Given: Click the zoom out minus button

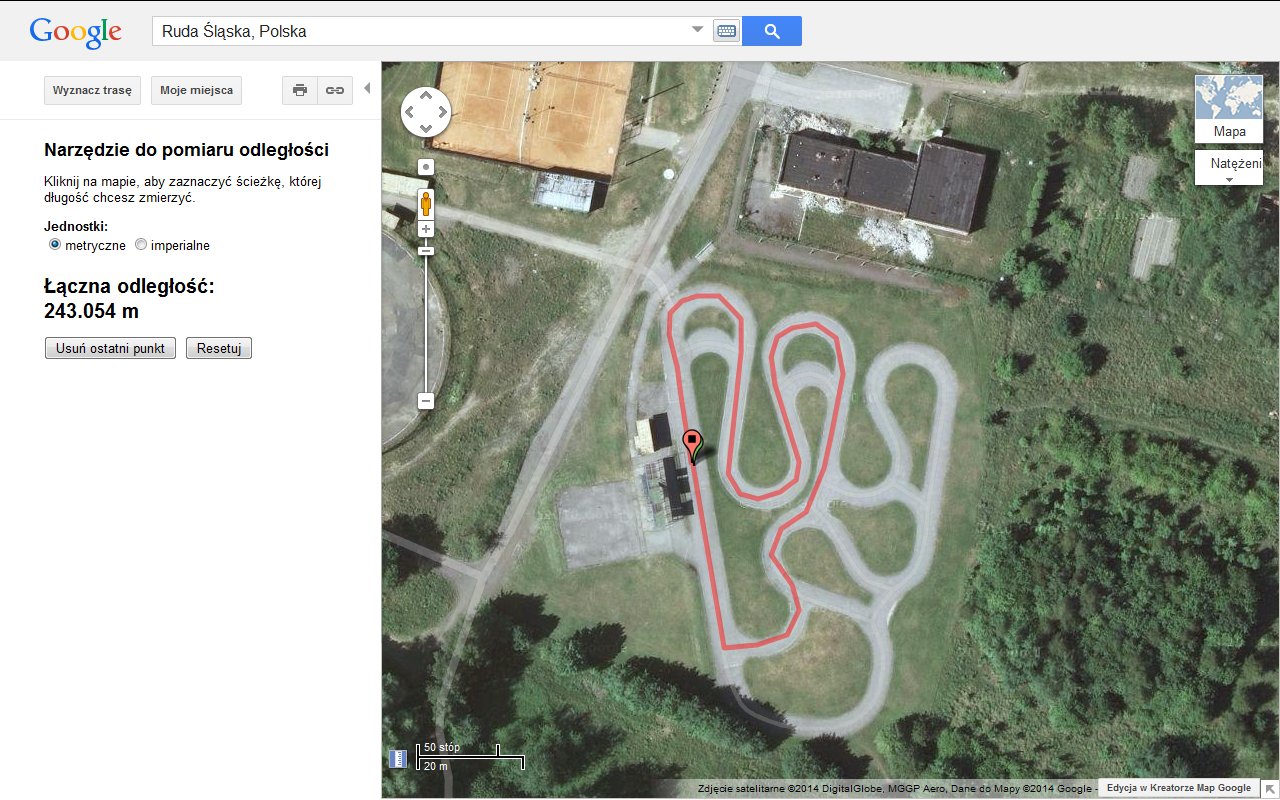Looking at the screenshot, I should pyautogui.click(x=426, y=401).
